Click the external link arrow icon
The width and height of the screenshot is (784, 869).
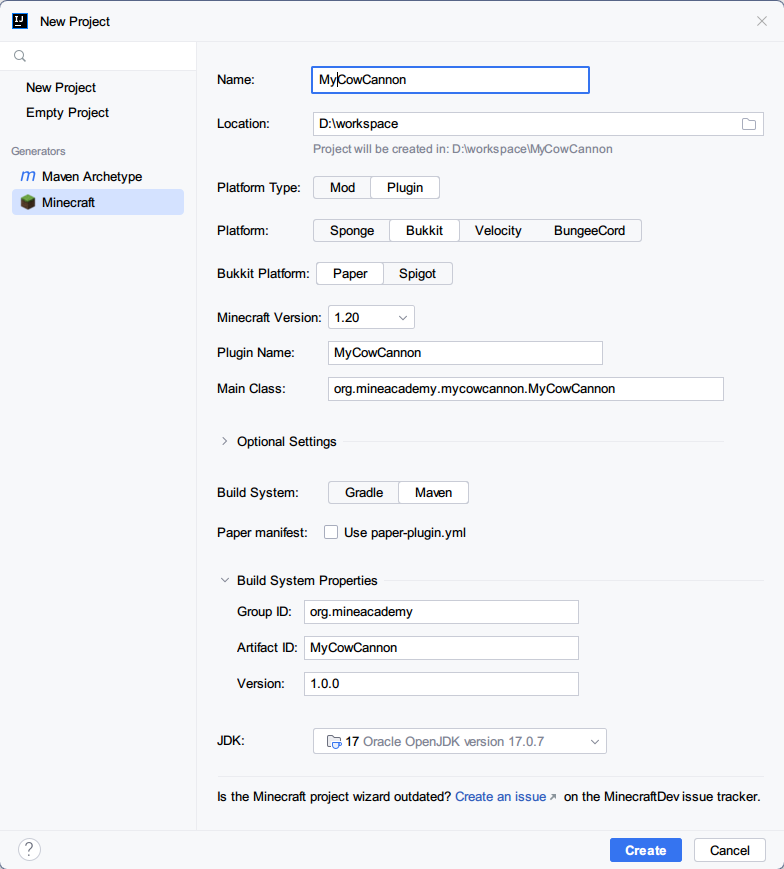click(x=552, y=797)
